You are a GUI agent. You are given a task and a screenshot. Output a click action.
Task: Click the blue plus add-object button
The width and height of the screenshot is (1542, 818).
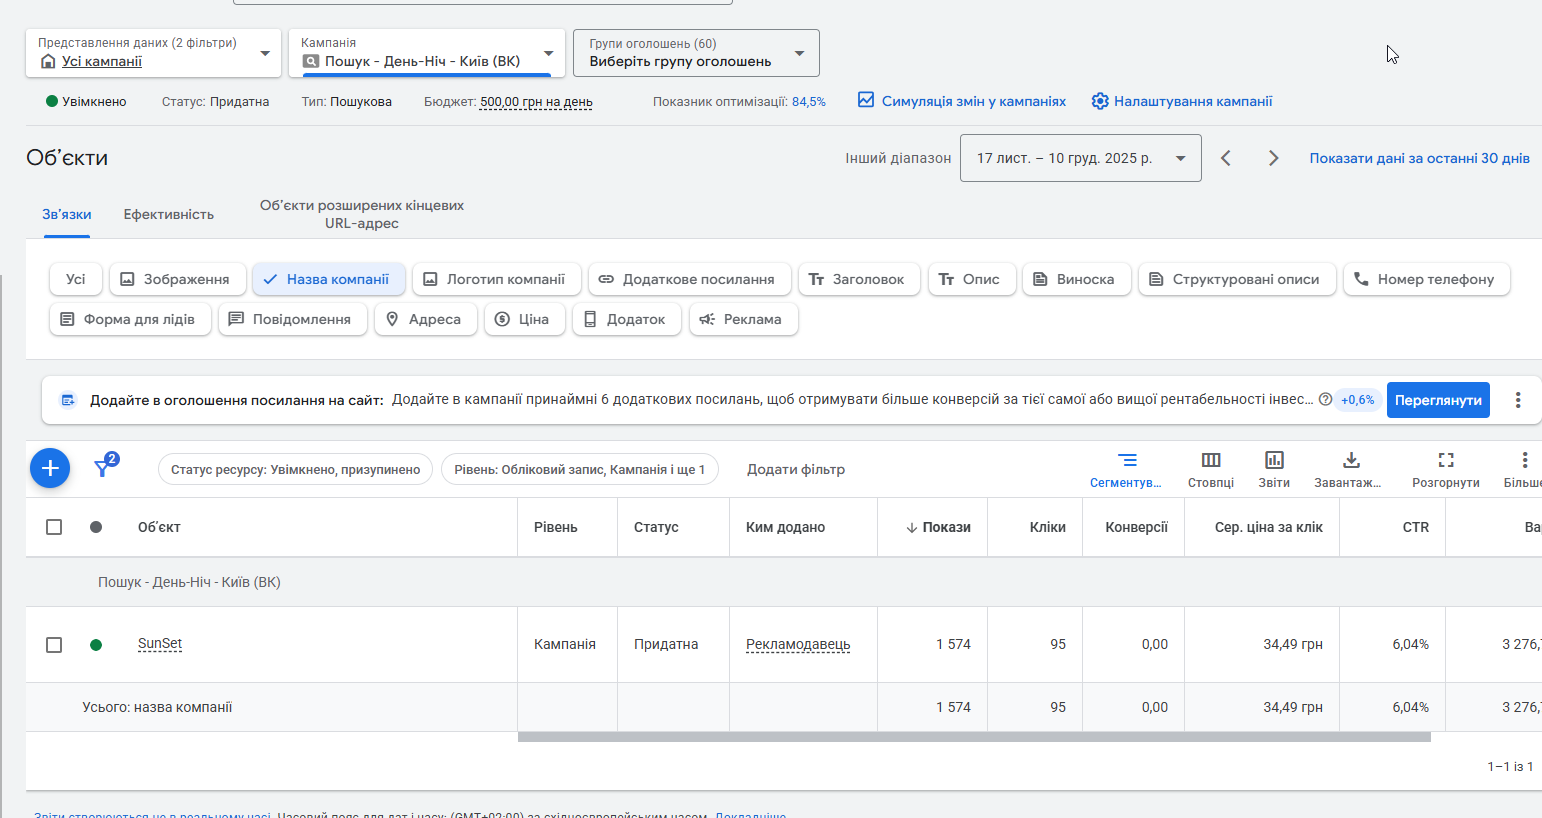point(50,468)
